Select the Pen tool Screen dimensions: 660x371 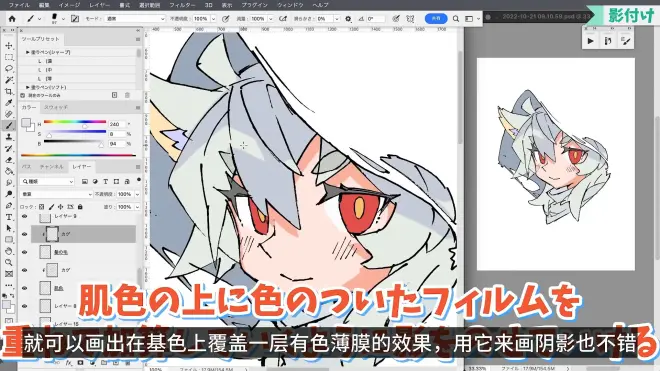click(x=9, y=206)
